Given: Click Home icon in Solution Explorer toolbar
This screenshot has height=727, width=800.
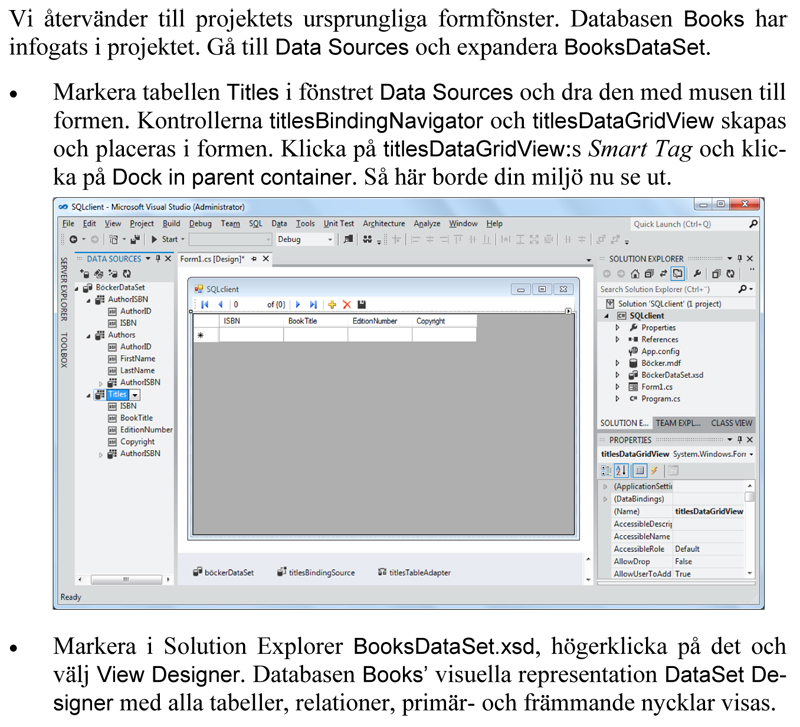Looking at the screenshot, I should [635, 273].
